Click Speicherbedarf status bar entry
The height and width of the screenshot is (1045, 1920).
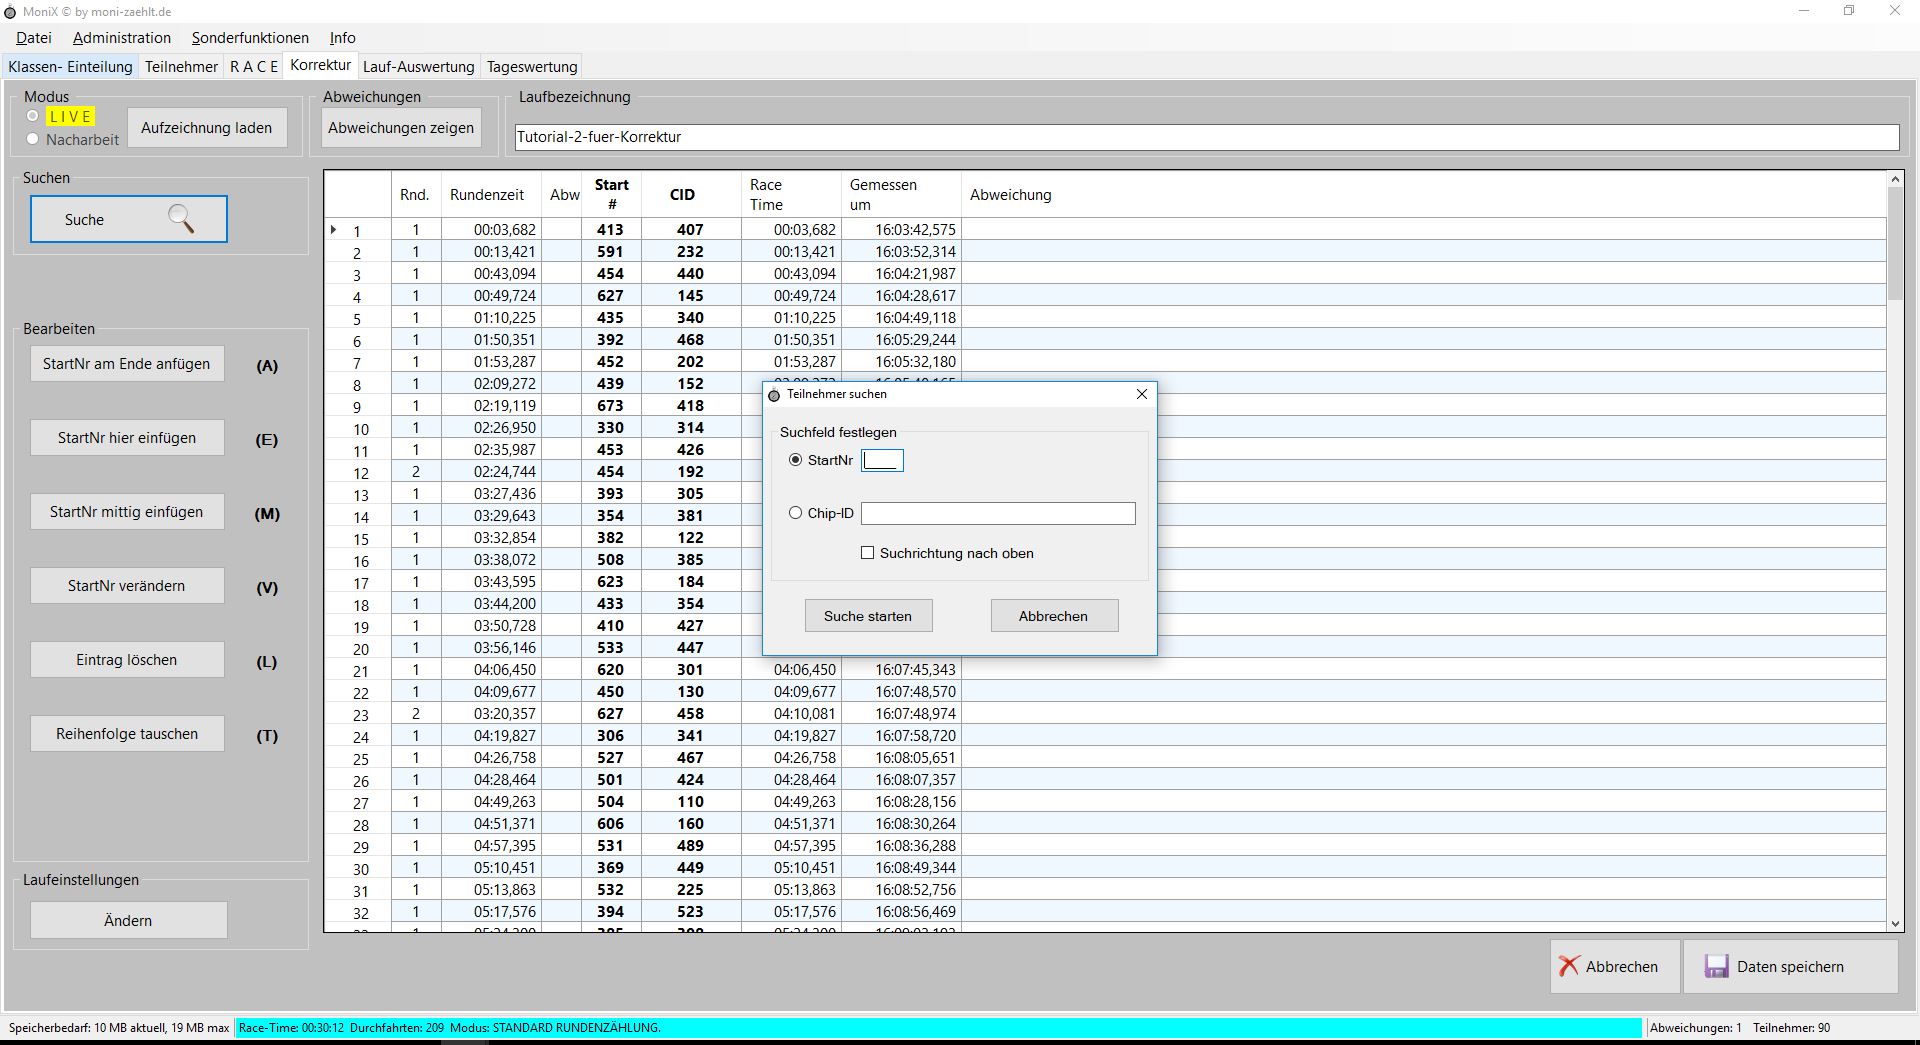pyautogui.click(x=119, y=1027)
